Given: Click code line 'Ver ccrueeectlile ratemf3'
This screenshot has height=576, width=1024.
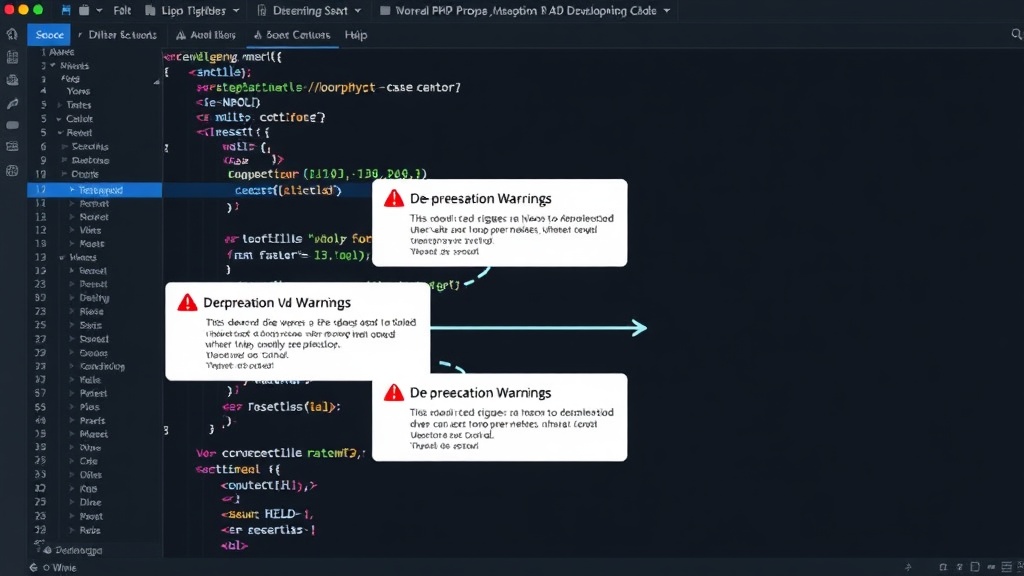Looking at the screenshot, I should tap(280, 453).
